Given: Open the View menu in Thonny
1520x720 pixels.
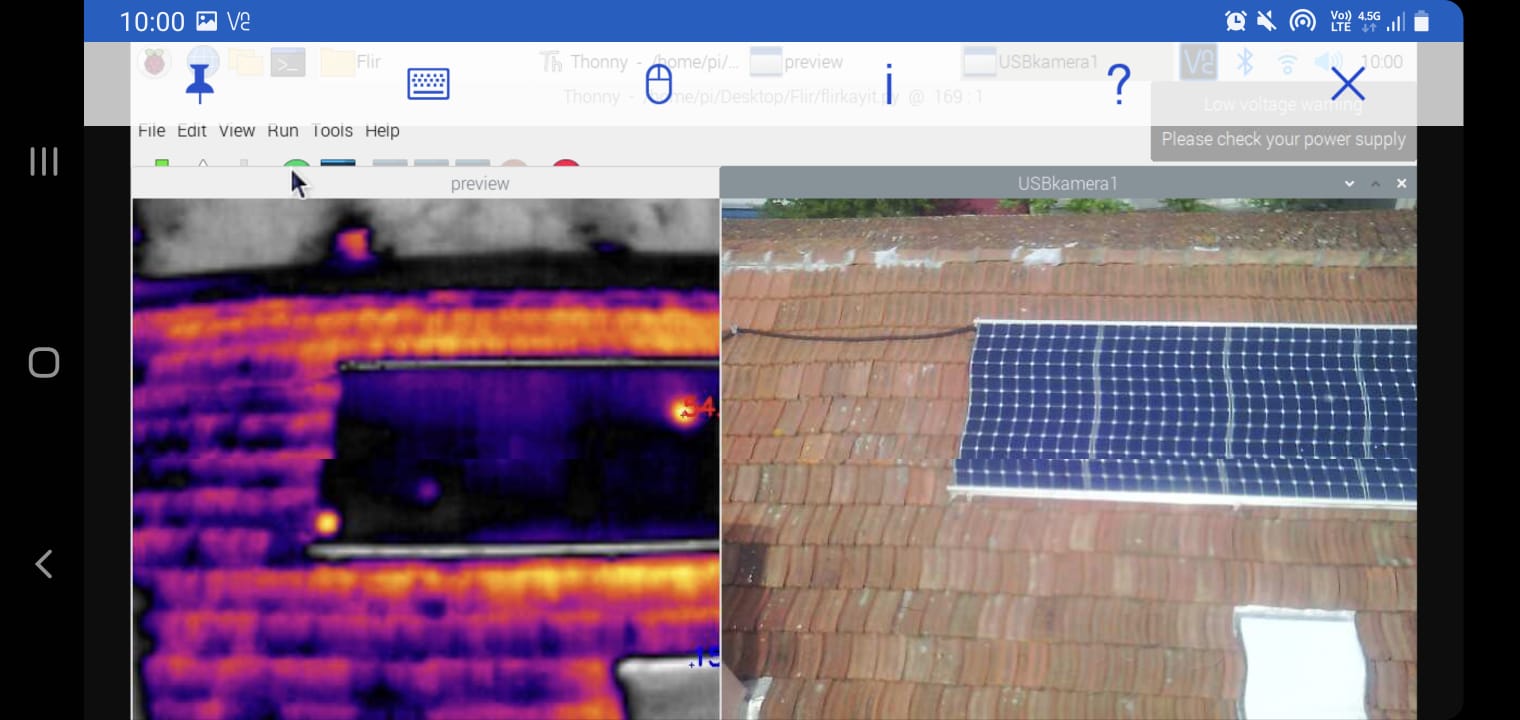Looking at the screenshot, I should 237,131.
